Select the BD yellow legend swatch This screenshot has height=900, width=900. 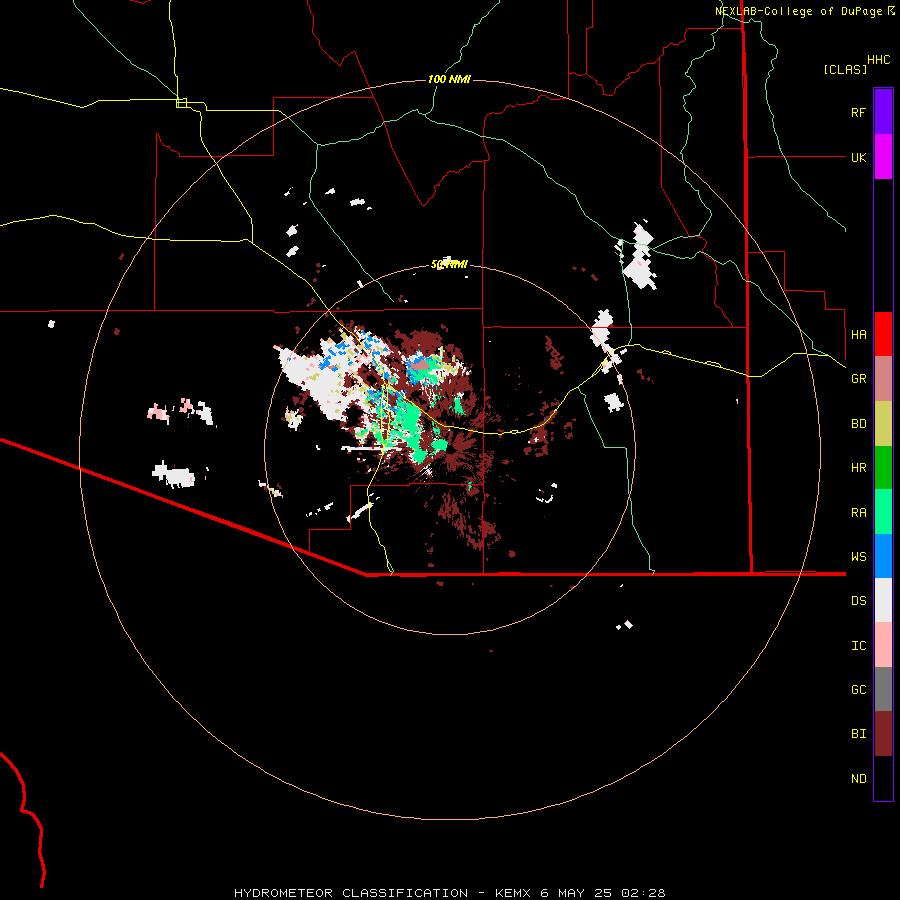tap(883, 424)
